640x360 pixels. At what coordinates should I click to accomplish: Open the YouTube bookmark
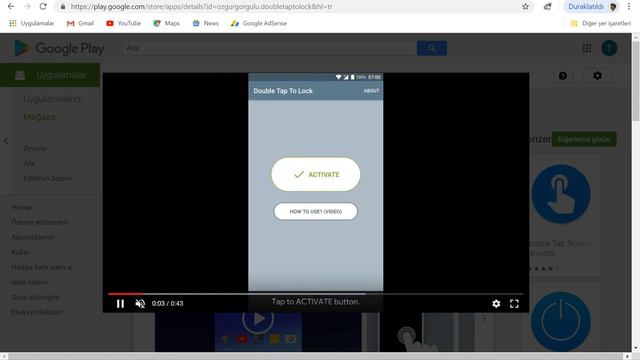[123, 23]
